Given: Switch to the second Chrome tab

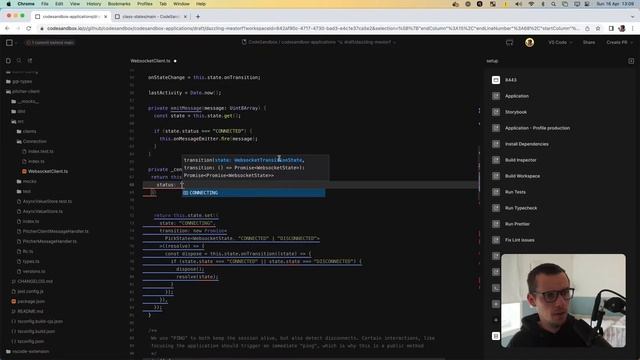Looking at the screenshot, I should click(151, 17).
